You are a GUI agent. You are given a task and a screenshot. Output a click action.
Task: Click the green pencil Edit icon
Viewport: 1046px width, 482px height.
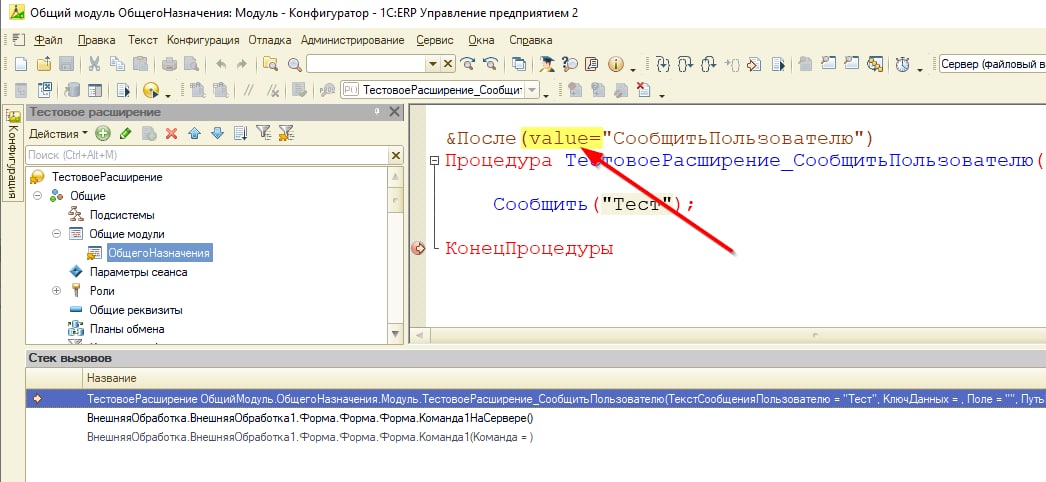click(x=125, y=133)
